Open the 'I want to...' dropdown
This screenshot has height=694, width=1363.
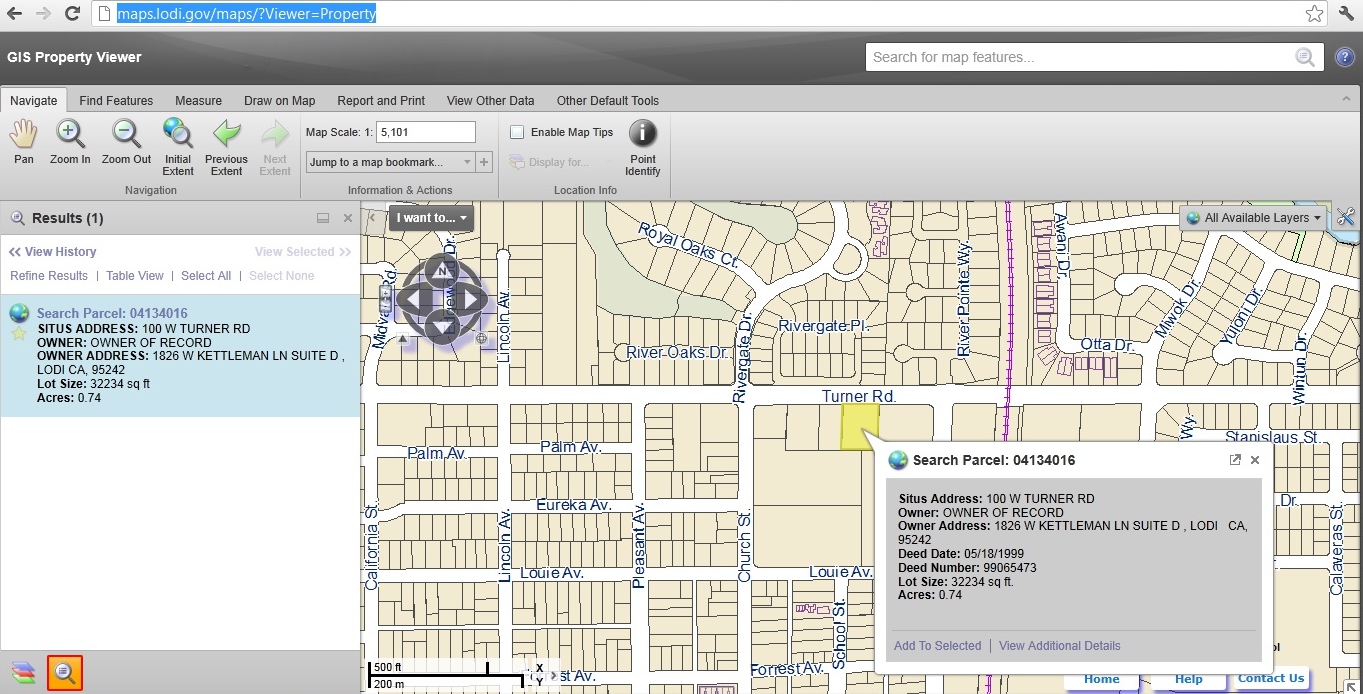(430, 217)
